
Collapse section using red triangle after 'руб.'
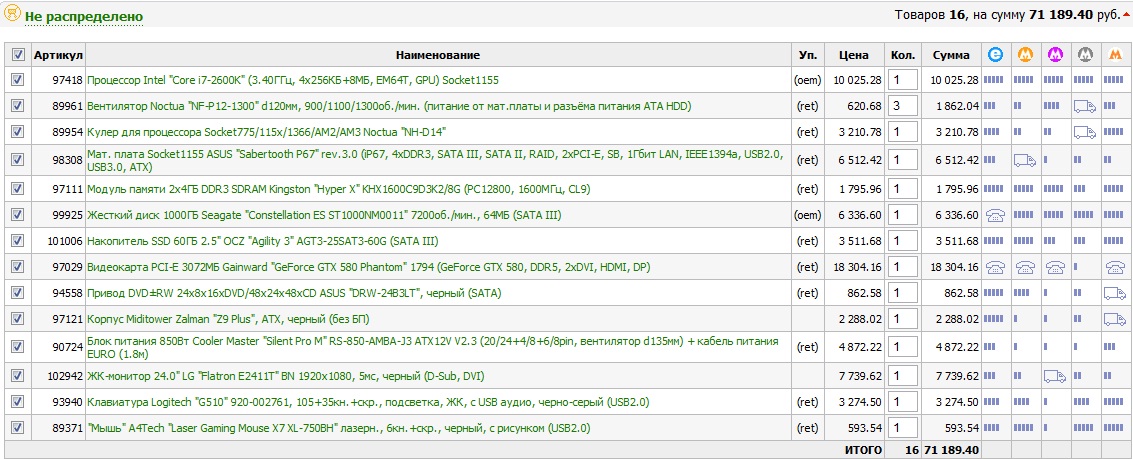click(x=1126, y=15)
